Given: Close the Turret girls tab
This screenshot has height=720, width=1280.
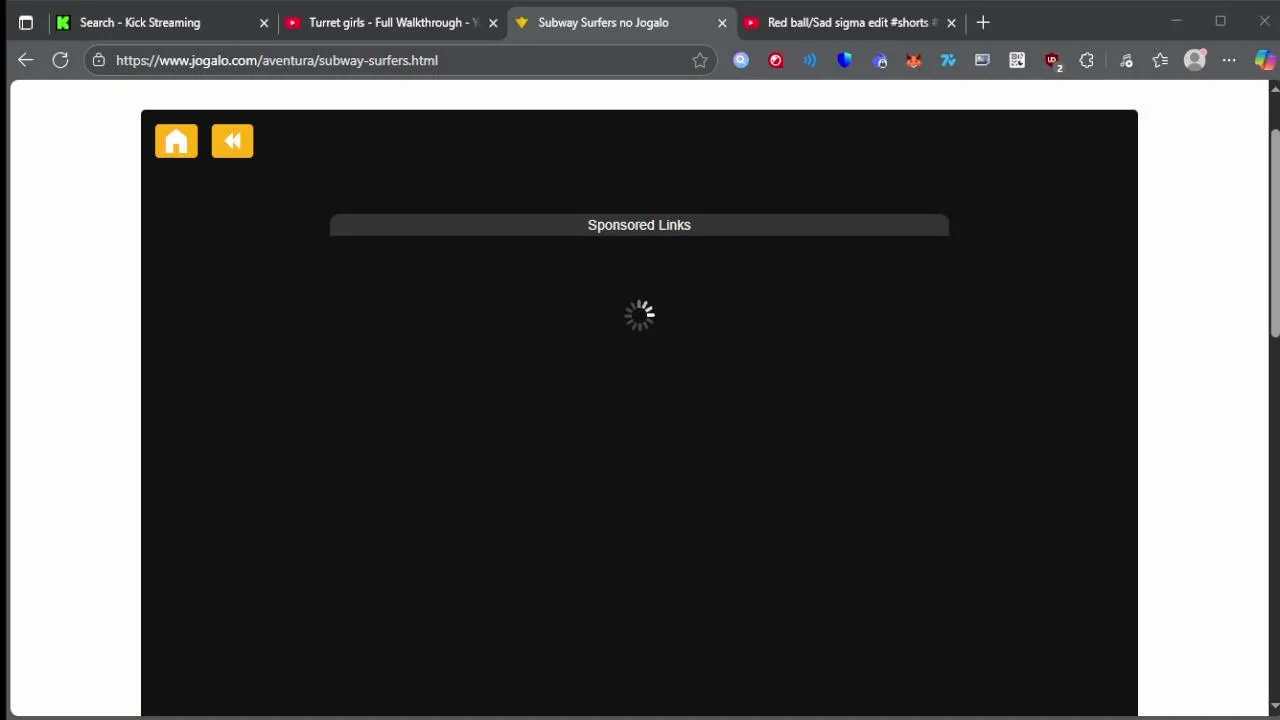Looking at the screenshot, I should point(493,22).
